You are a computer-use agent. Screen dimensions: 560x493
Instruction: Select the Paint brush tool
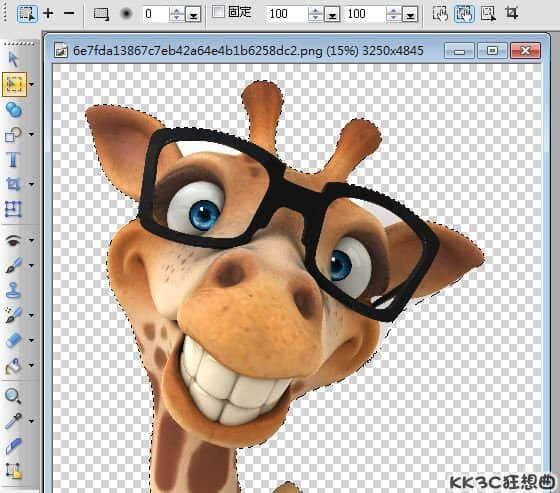coord(14,265)
